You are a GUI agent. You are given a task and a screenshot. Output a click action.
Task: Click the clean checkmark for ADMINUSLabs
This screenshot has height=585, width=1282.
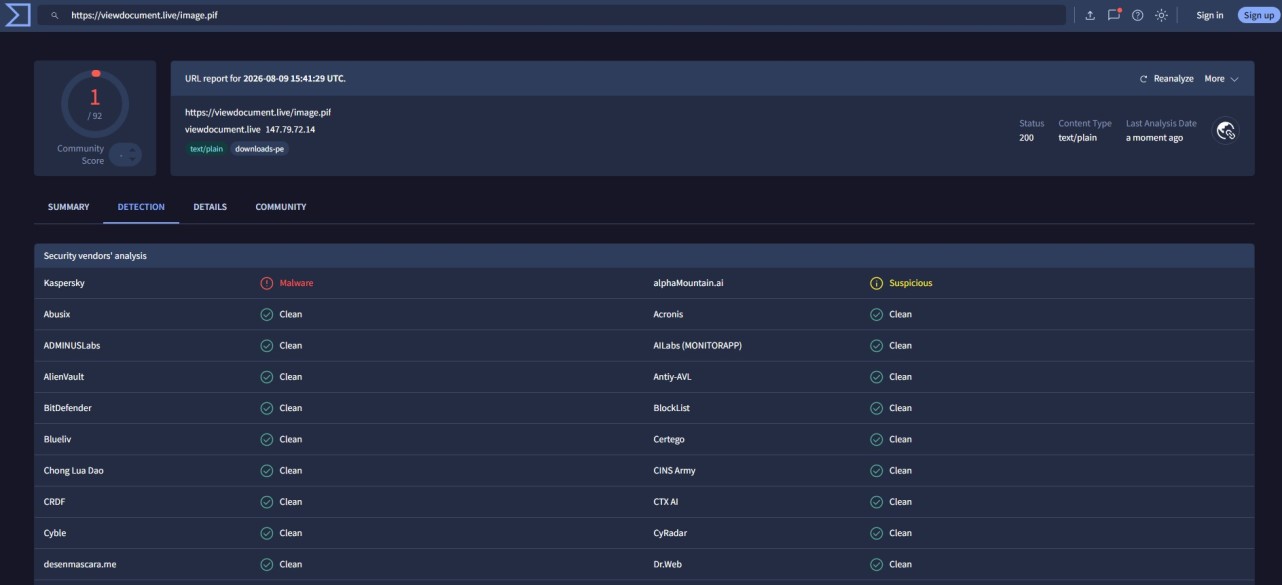[x=266, y=345]
